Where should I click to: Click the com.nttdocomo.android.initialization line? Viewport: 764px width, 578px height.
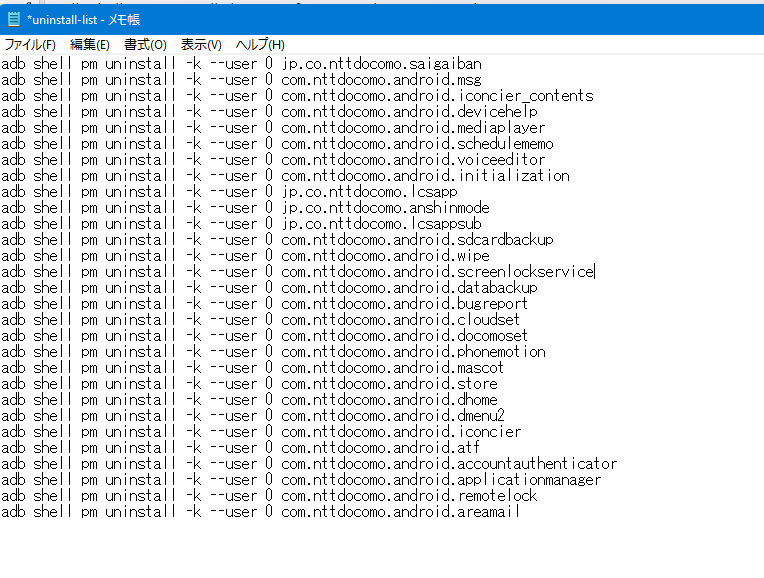point(286,176)
